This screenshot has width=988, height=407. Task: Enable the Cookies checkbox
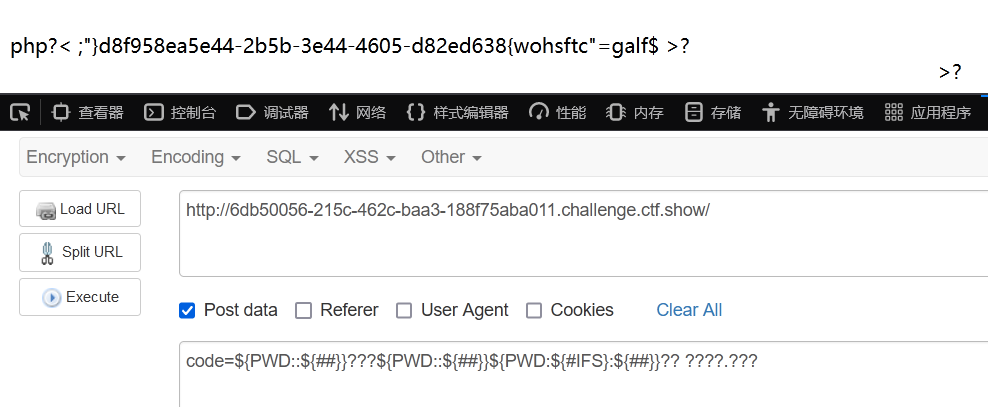click(534, 311)
